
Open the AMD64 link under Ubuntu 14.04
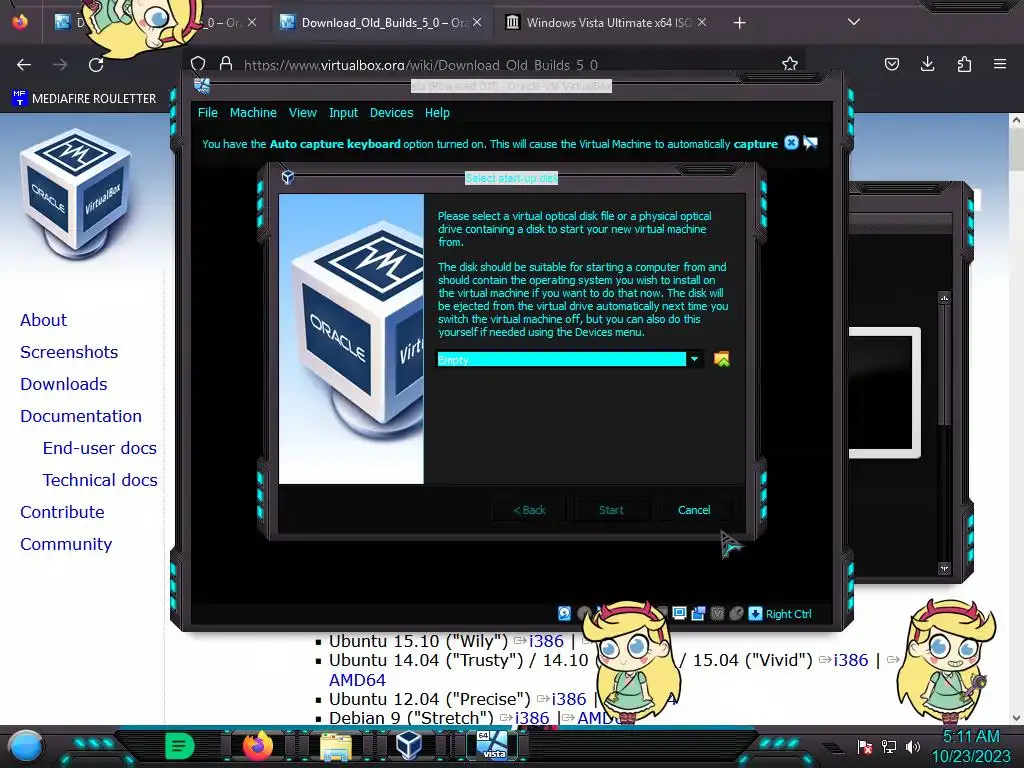(x=357, y=680)
